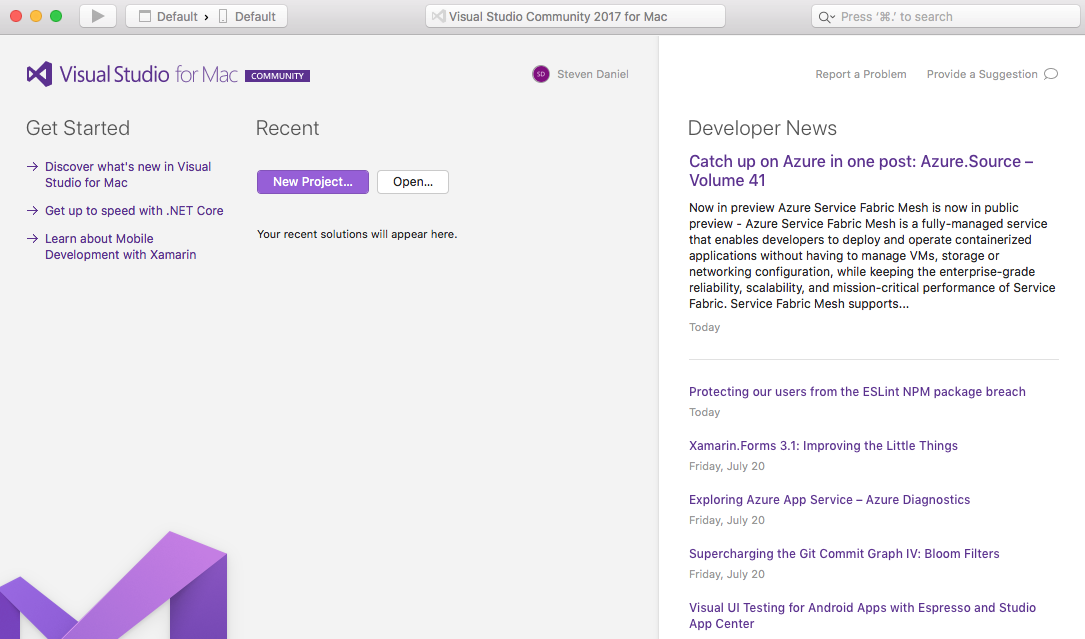Click the 'Developer News' heading
This screenshot has width=1085, height=639.
[762, 128]
